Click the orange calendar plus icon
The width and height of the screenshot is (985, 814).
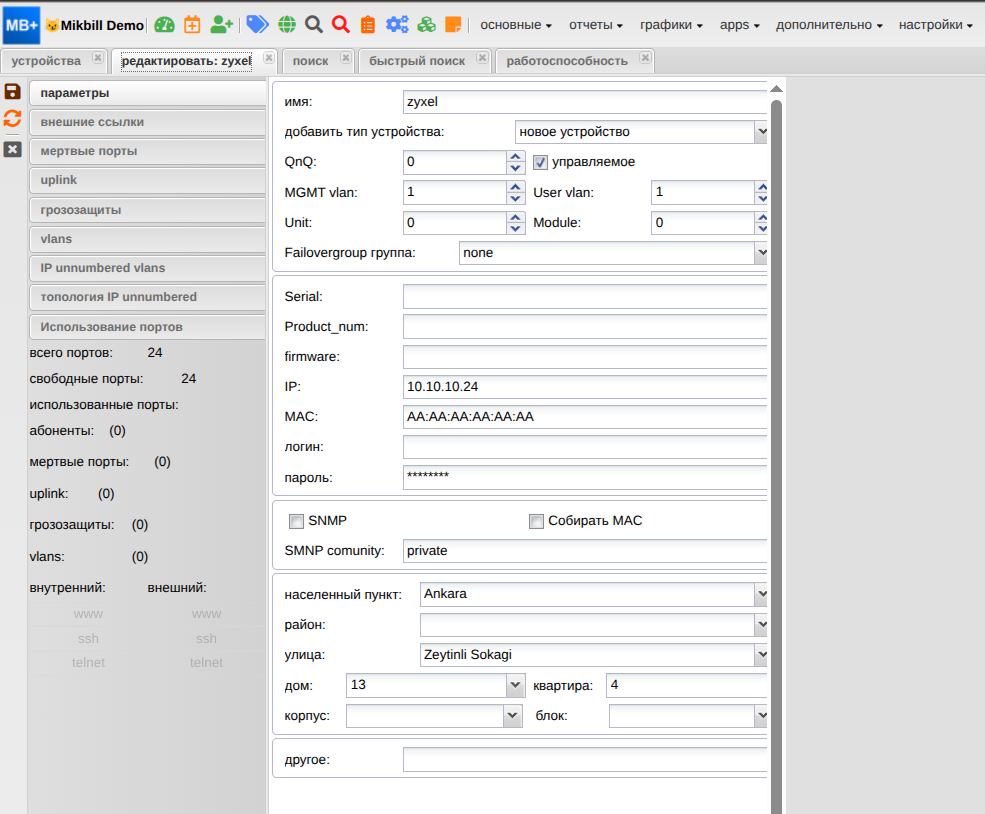pos(192,24)
